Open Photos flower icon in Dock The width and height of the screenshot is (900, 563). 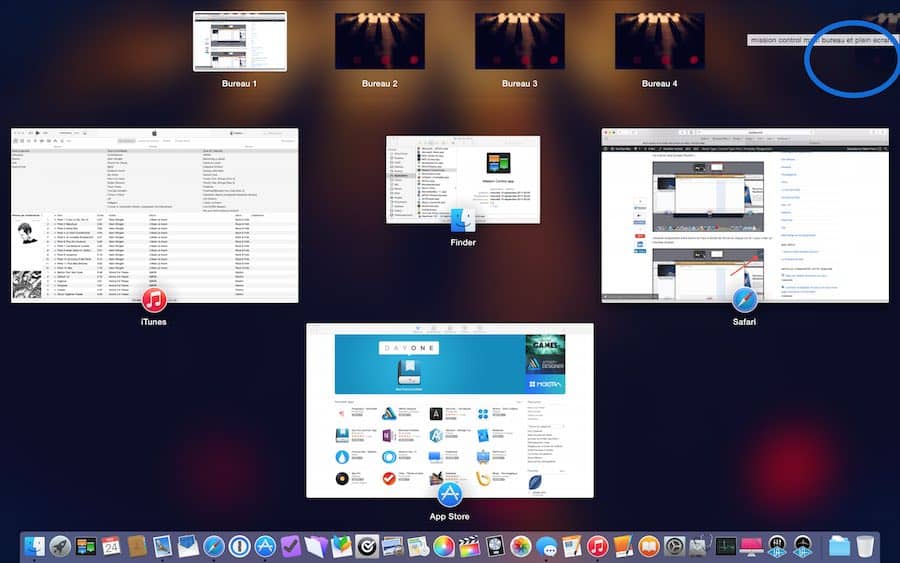click(521, 546)
